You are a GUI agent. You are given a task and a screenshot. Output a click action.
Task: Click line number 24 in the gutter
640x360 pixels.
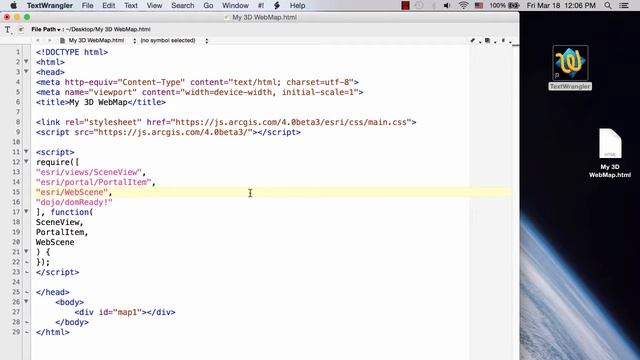16,282
